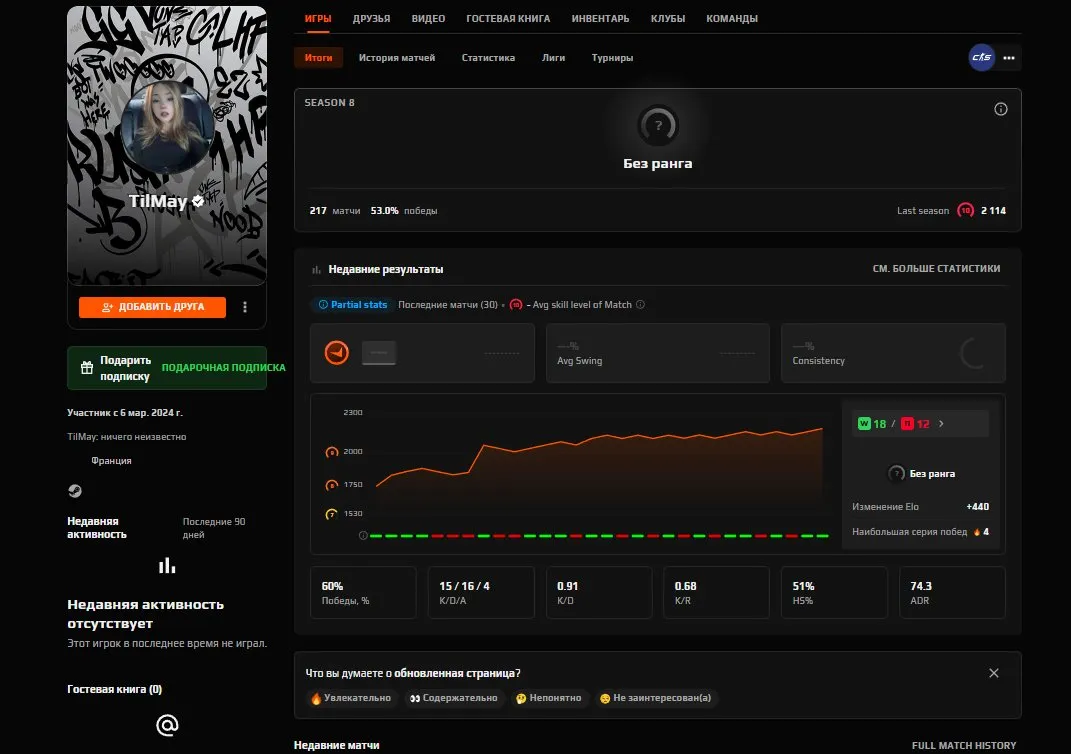1071x754 pixels.
Task: Click the verified badge next to TilMay
Action: point(198,201)
